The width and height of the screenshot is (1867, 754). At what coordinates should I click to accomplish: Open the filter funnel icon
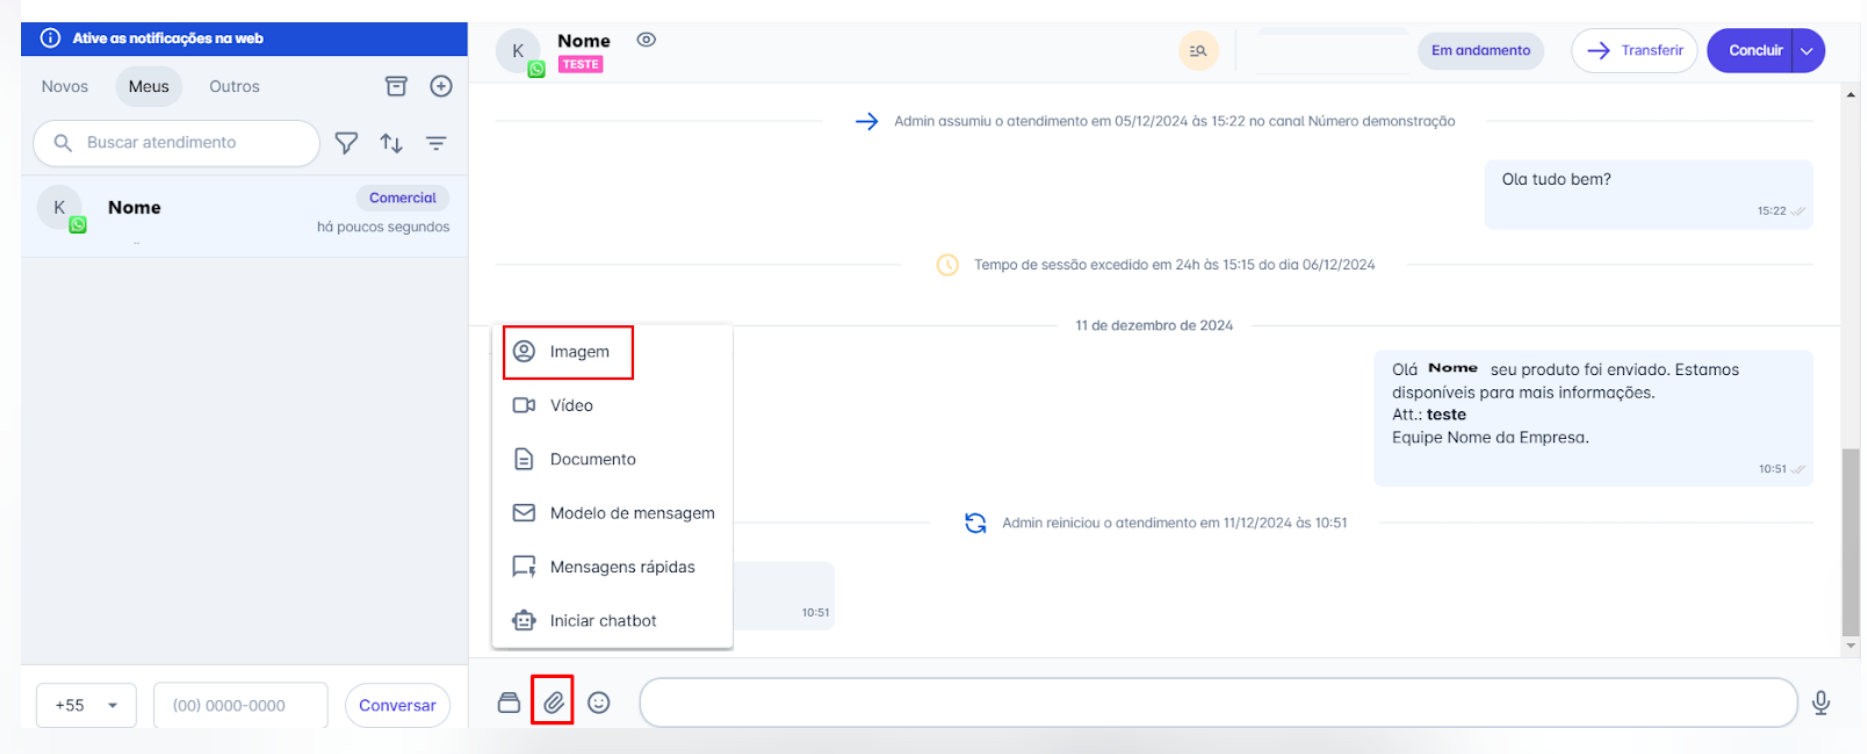point(346,143)
